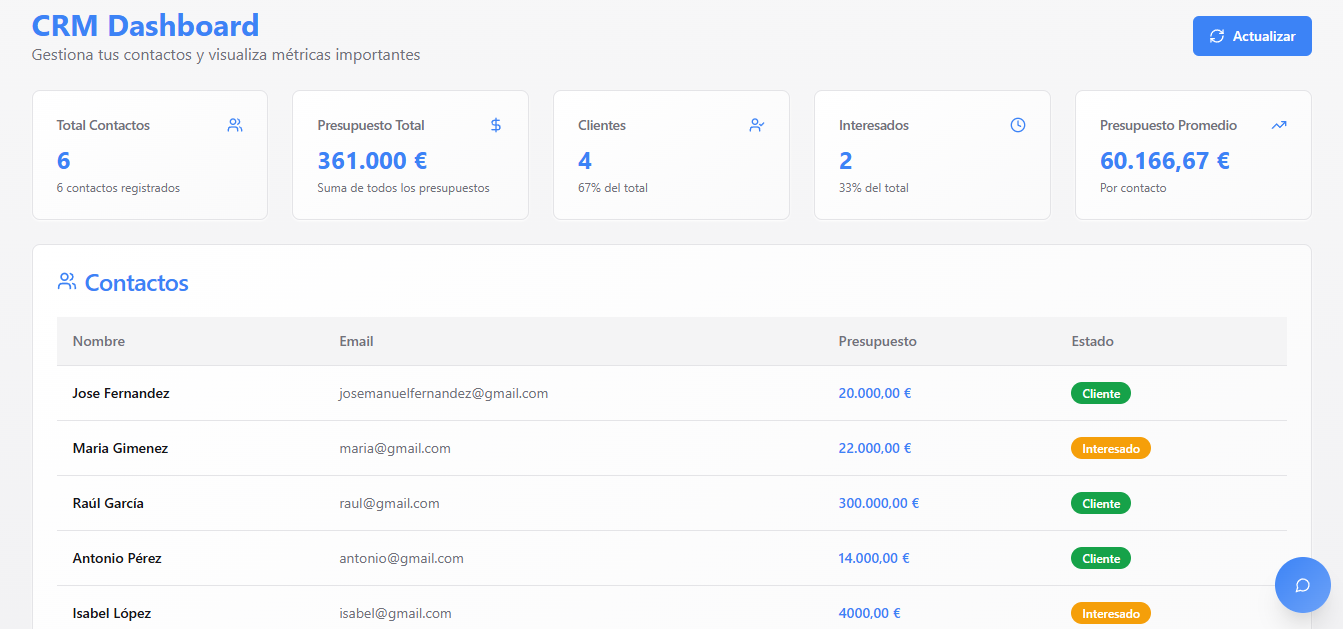Select Maria Gimenez's Interesado badge
The width and height of the screenshot is (1343, 629).
point(1110,448)
